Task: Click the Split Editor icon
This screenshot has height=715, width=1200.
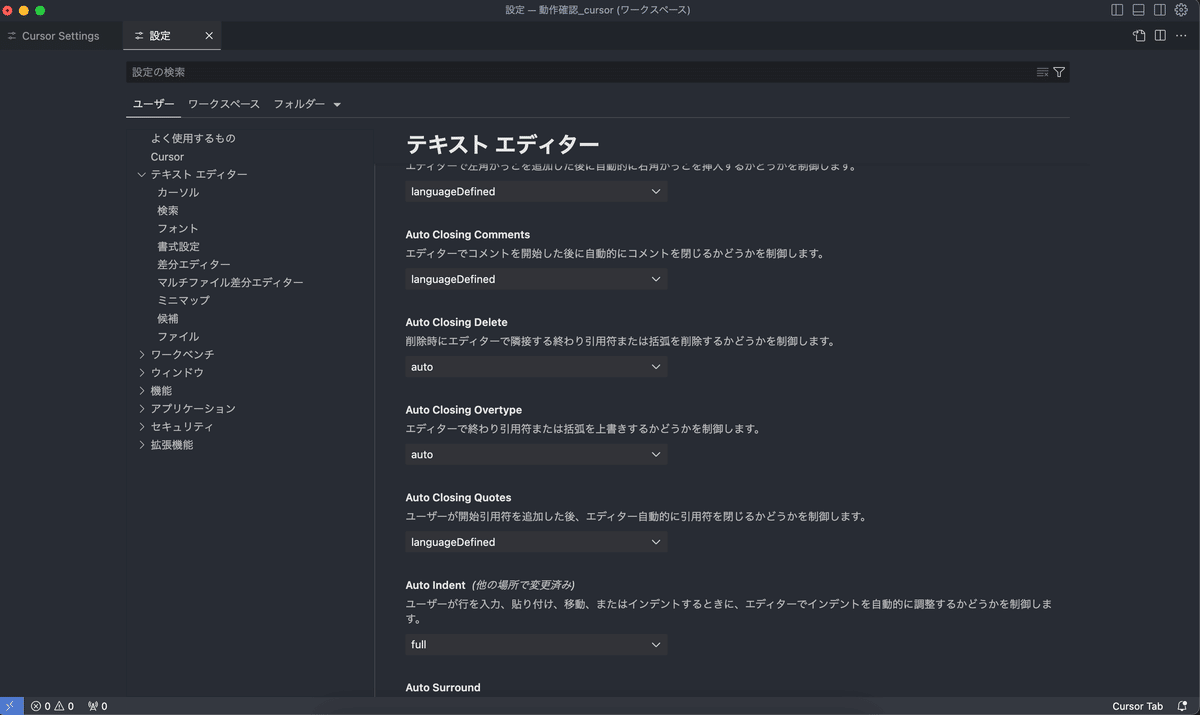Action: click(x=1162, y=35)
